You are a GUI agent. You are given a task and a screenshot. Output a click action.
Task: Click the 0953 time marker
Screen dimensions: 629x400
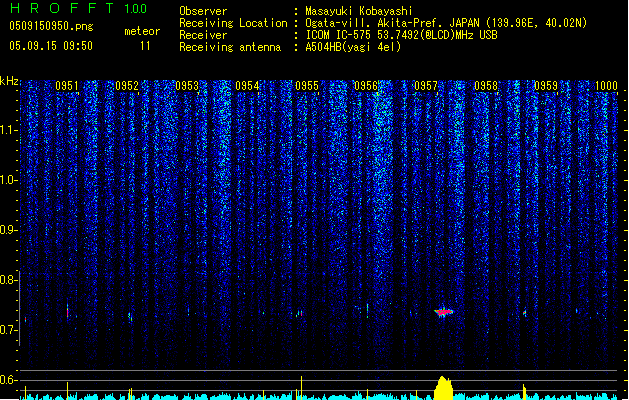187,86
